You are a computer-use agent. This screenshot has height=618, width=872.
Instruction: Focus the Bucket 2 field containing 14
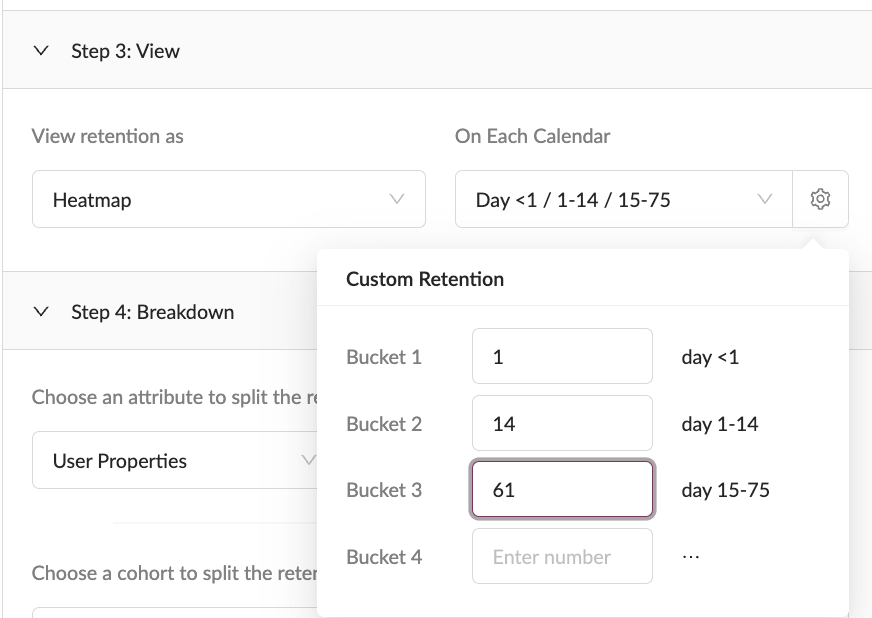point(562,424)
